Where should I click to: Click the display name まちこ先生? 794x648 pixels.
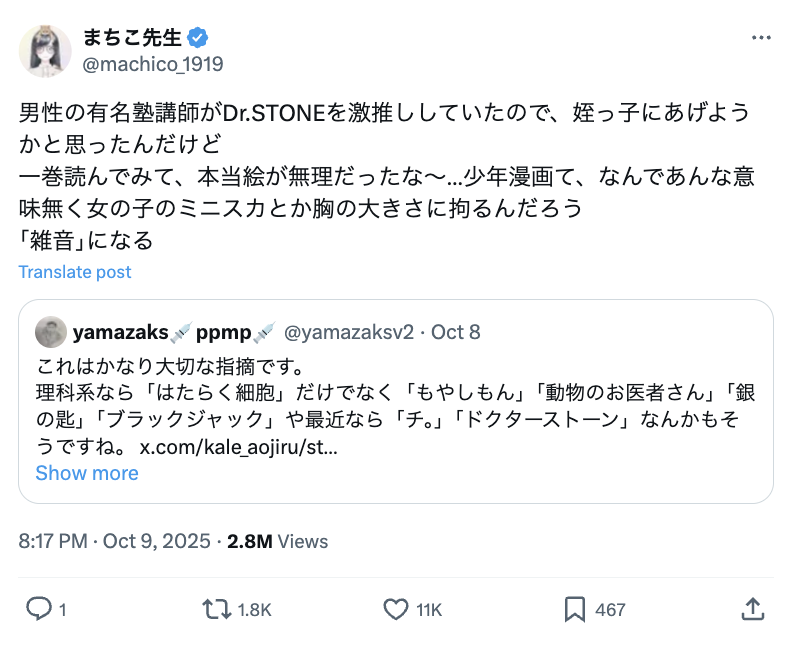[x=132, y=38]
